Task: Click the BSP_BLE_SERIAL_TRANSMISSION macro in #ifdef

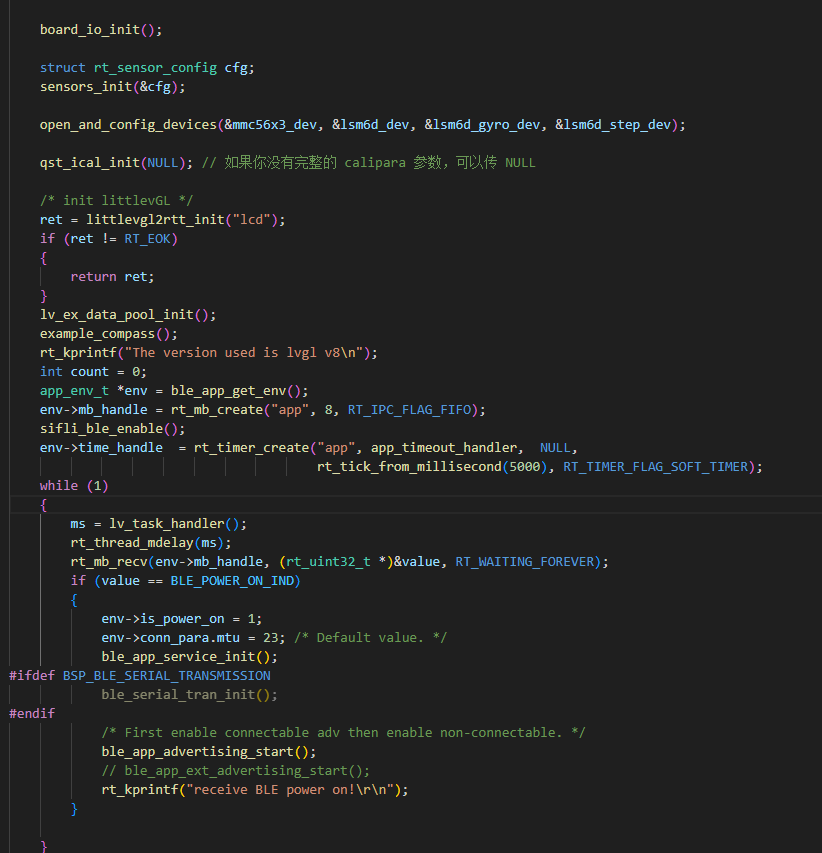Action: click(x=167, y=675)
